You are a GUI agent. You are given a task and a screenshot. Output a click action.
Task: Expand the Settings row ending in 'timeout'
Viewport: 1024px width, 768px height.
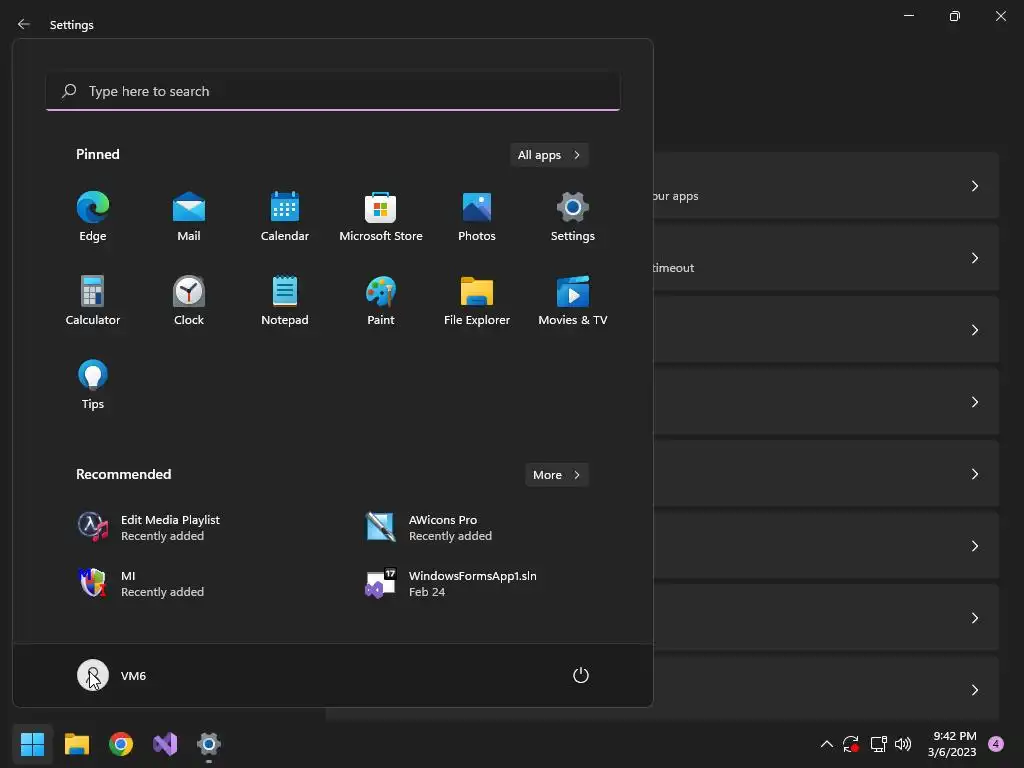click(826, 258)
